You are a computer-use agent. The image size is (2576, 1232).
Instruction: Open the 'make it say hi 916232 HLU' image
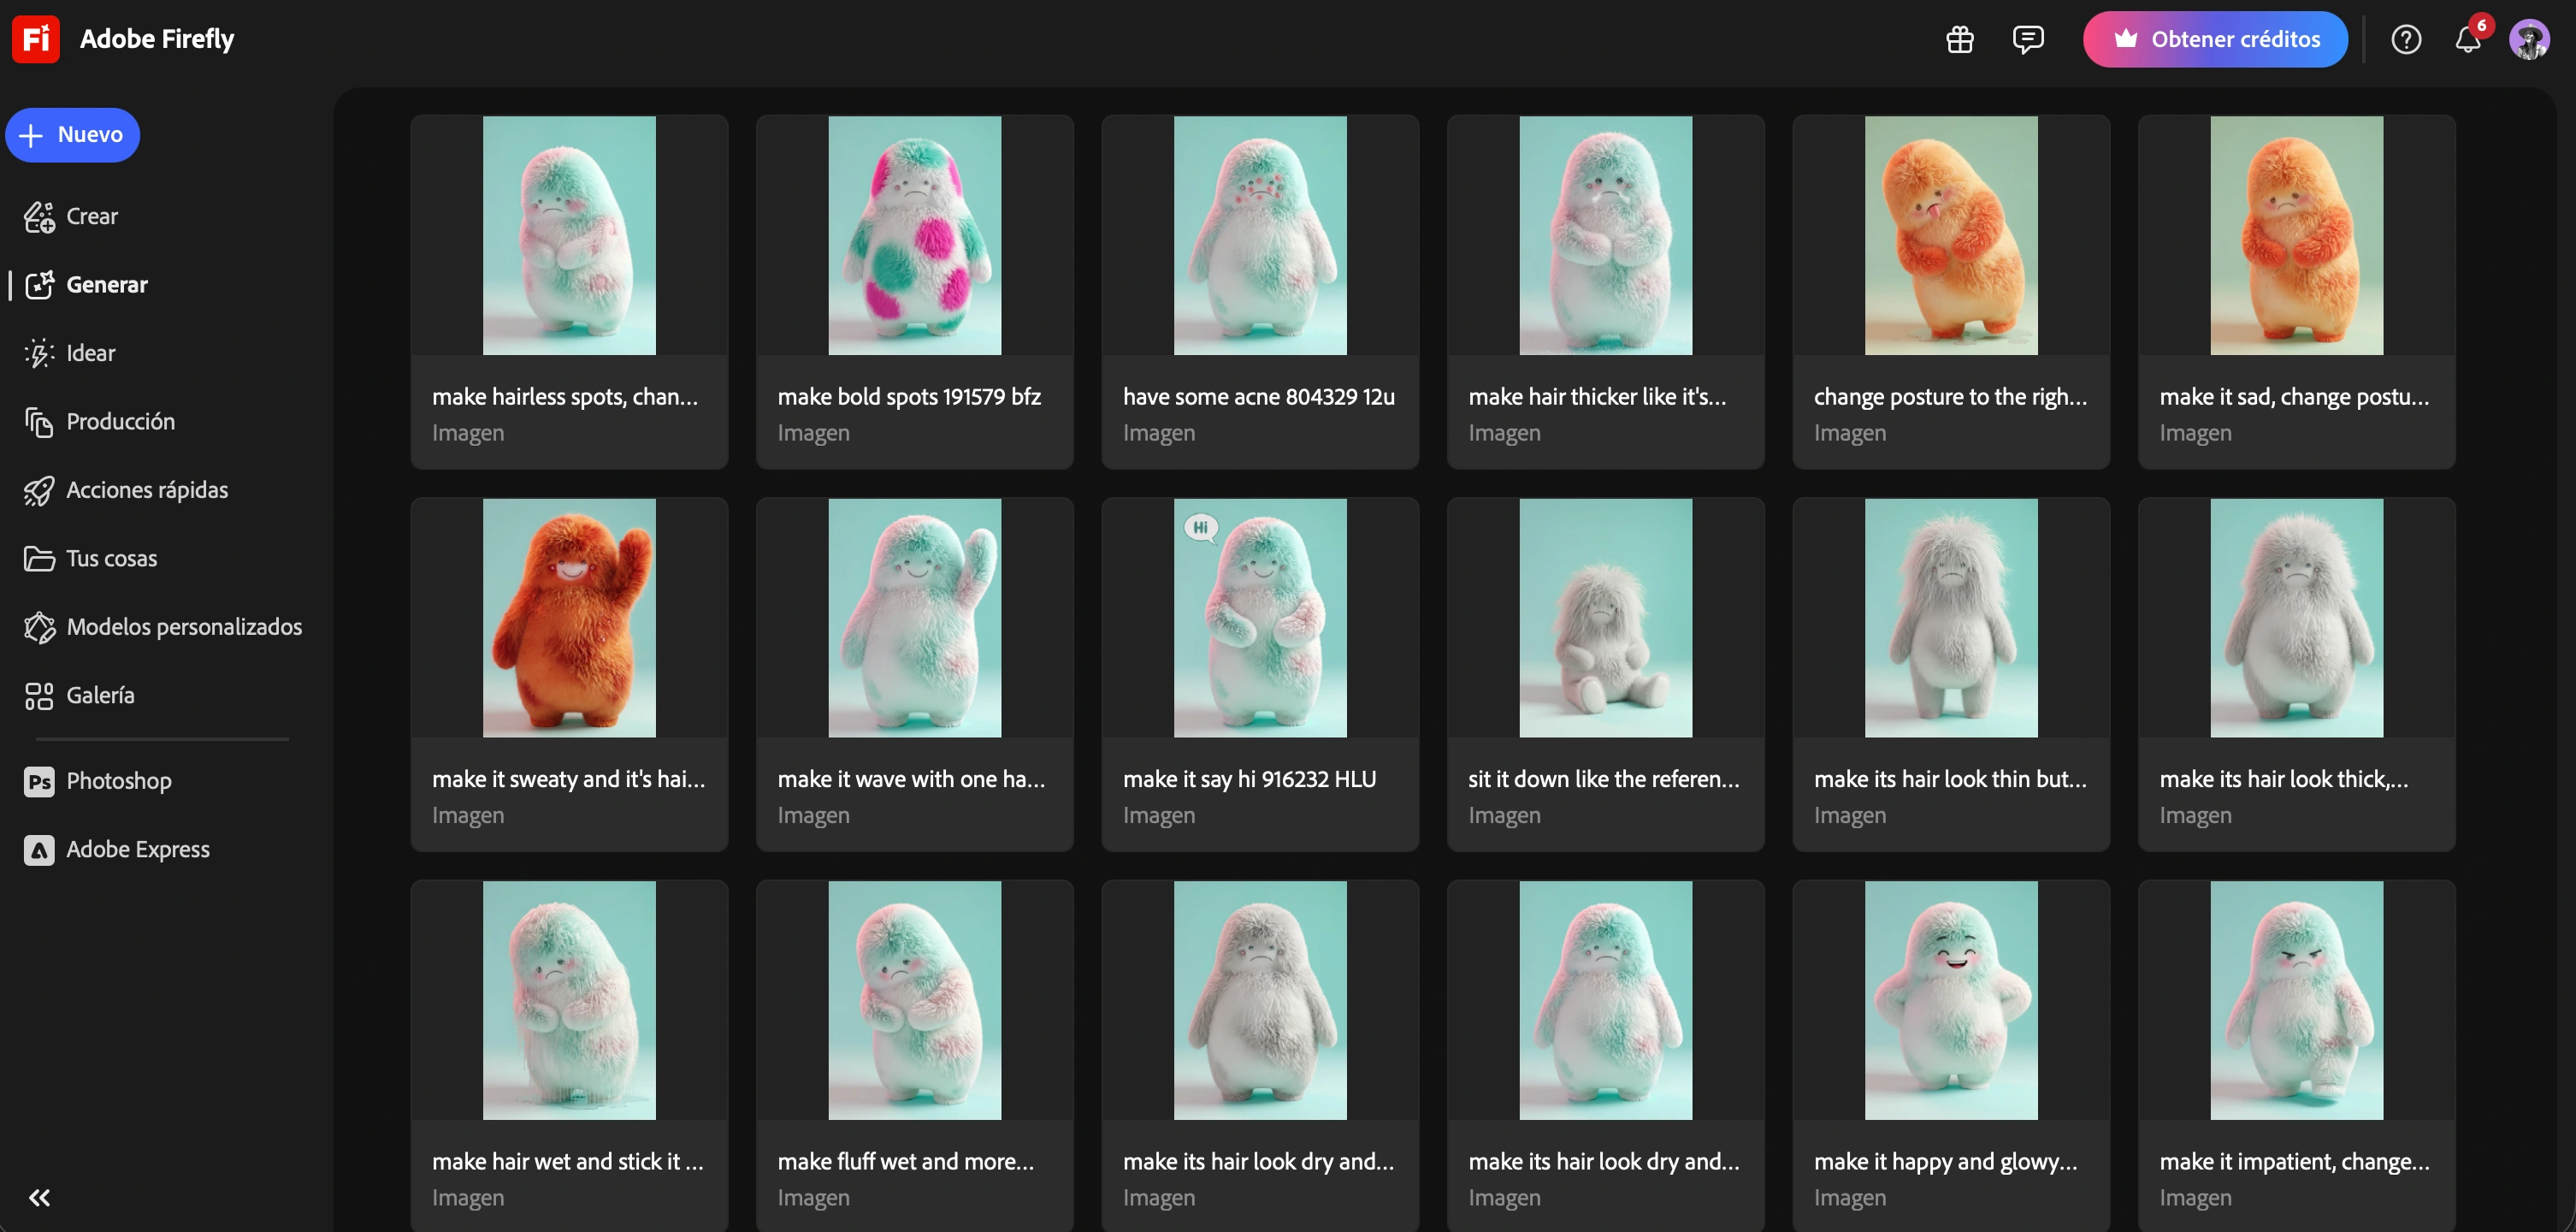click(x=1259, y=618)
